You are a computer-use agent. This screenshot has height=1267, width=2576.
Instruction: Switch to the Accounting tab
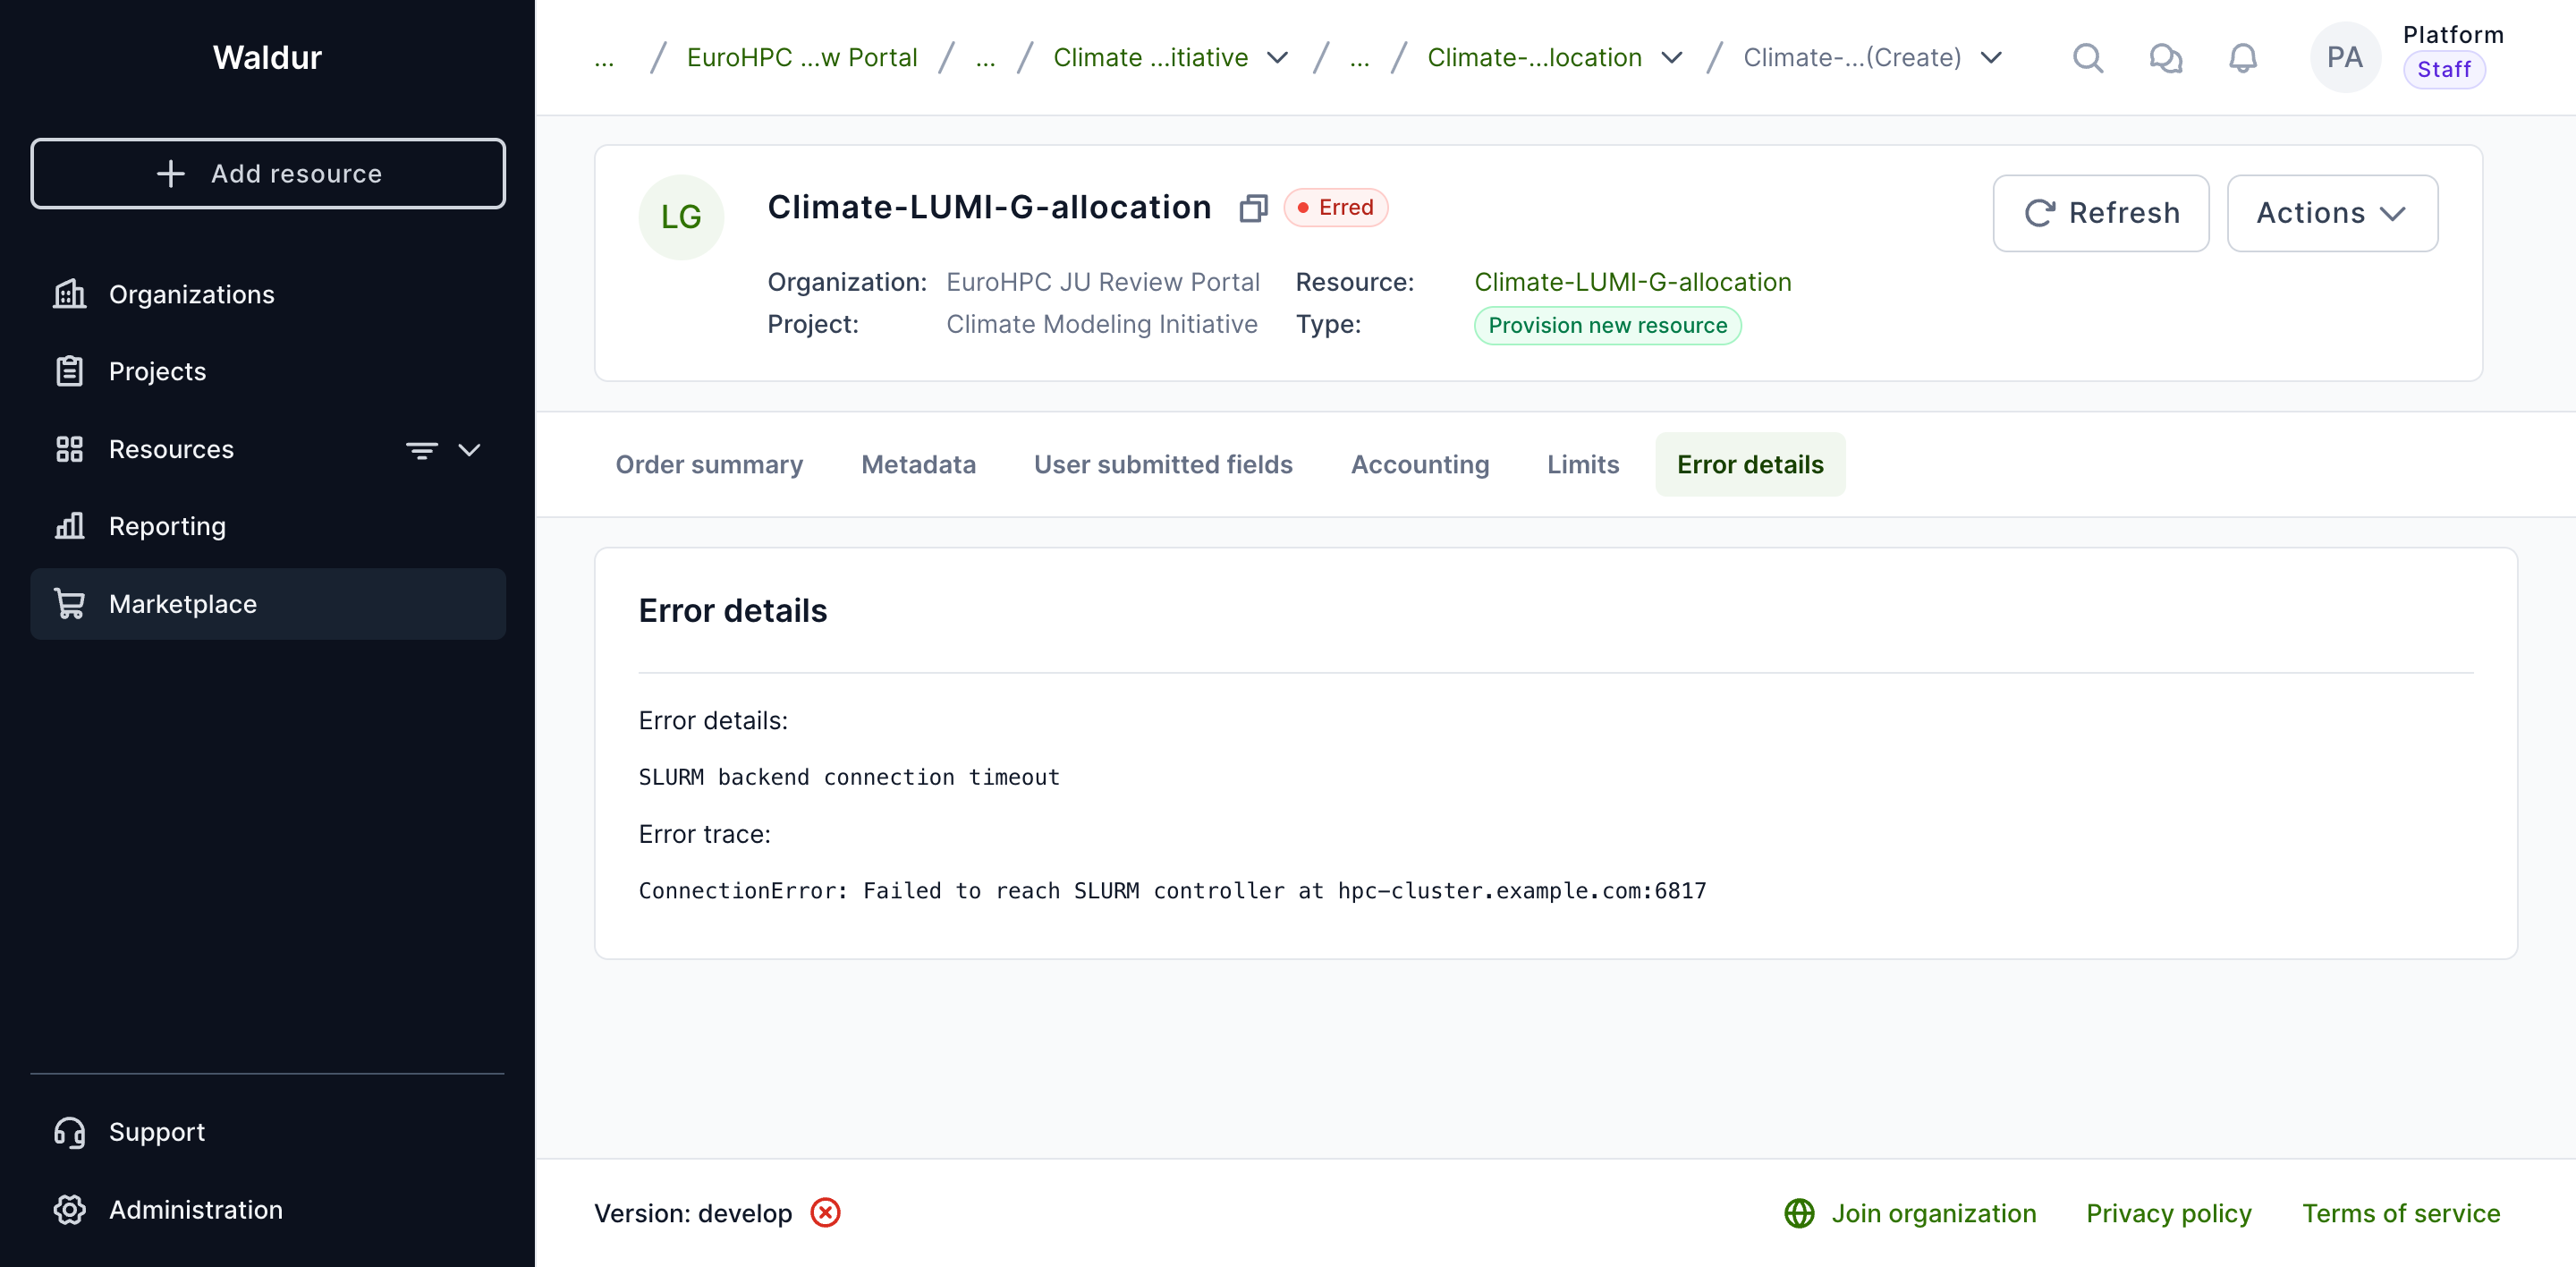1419,464
